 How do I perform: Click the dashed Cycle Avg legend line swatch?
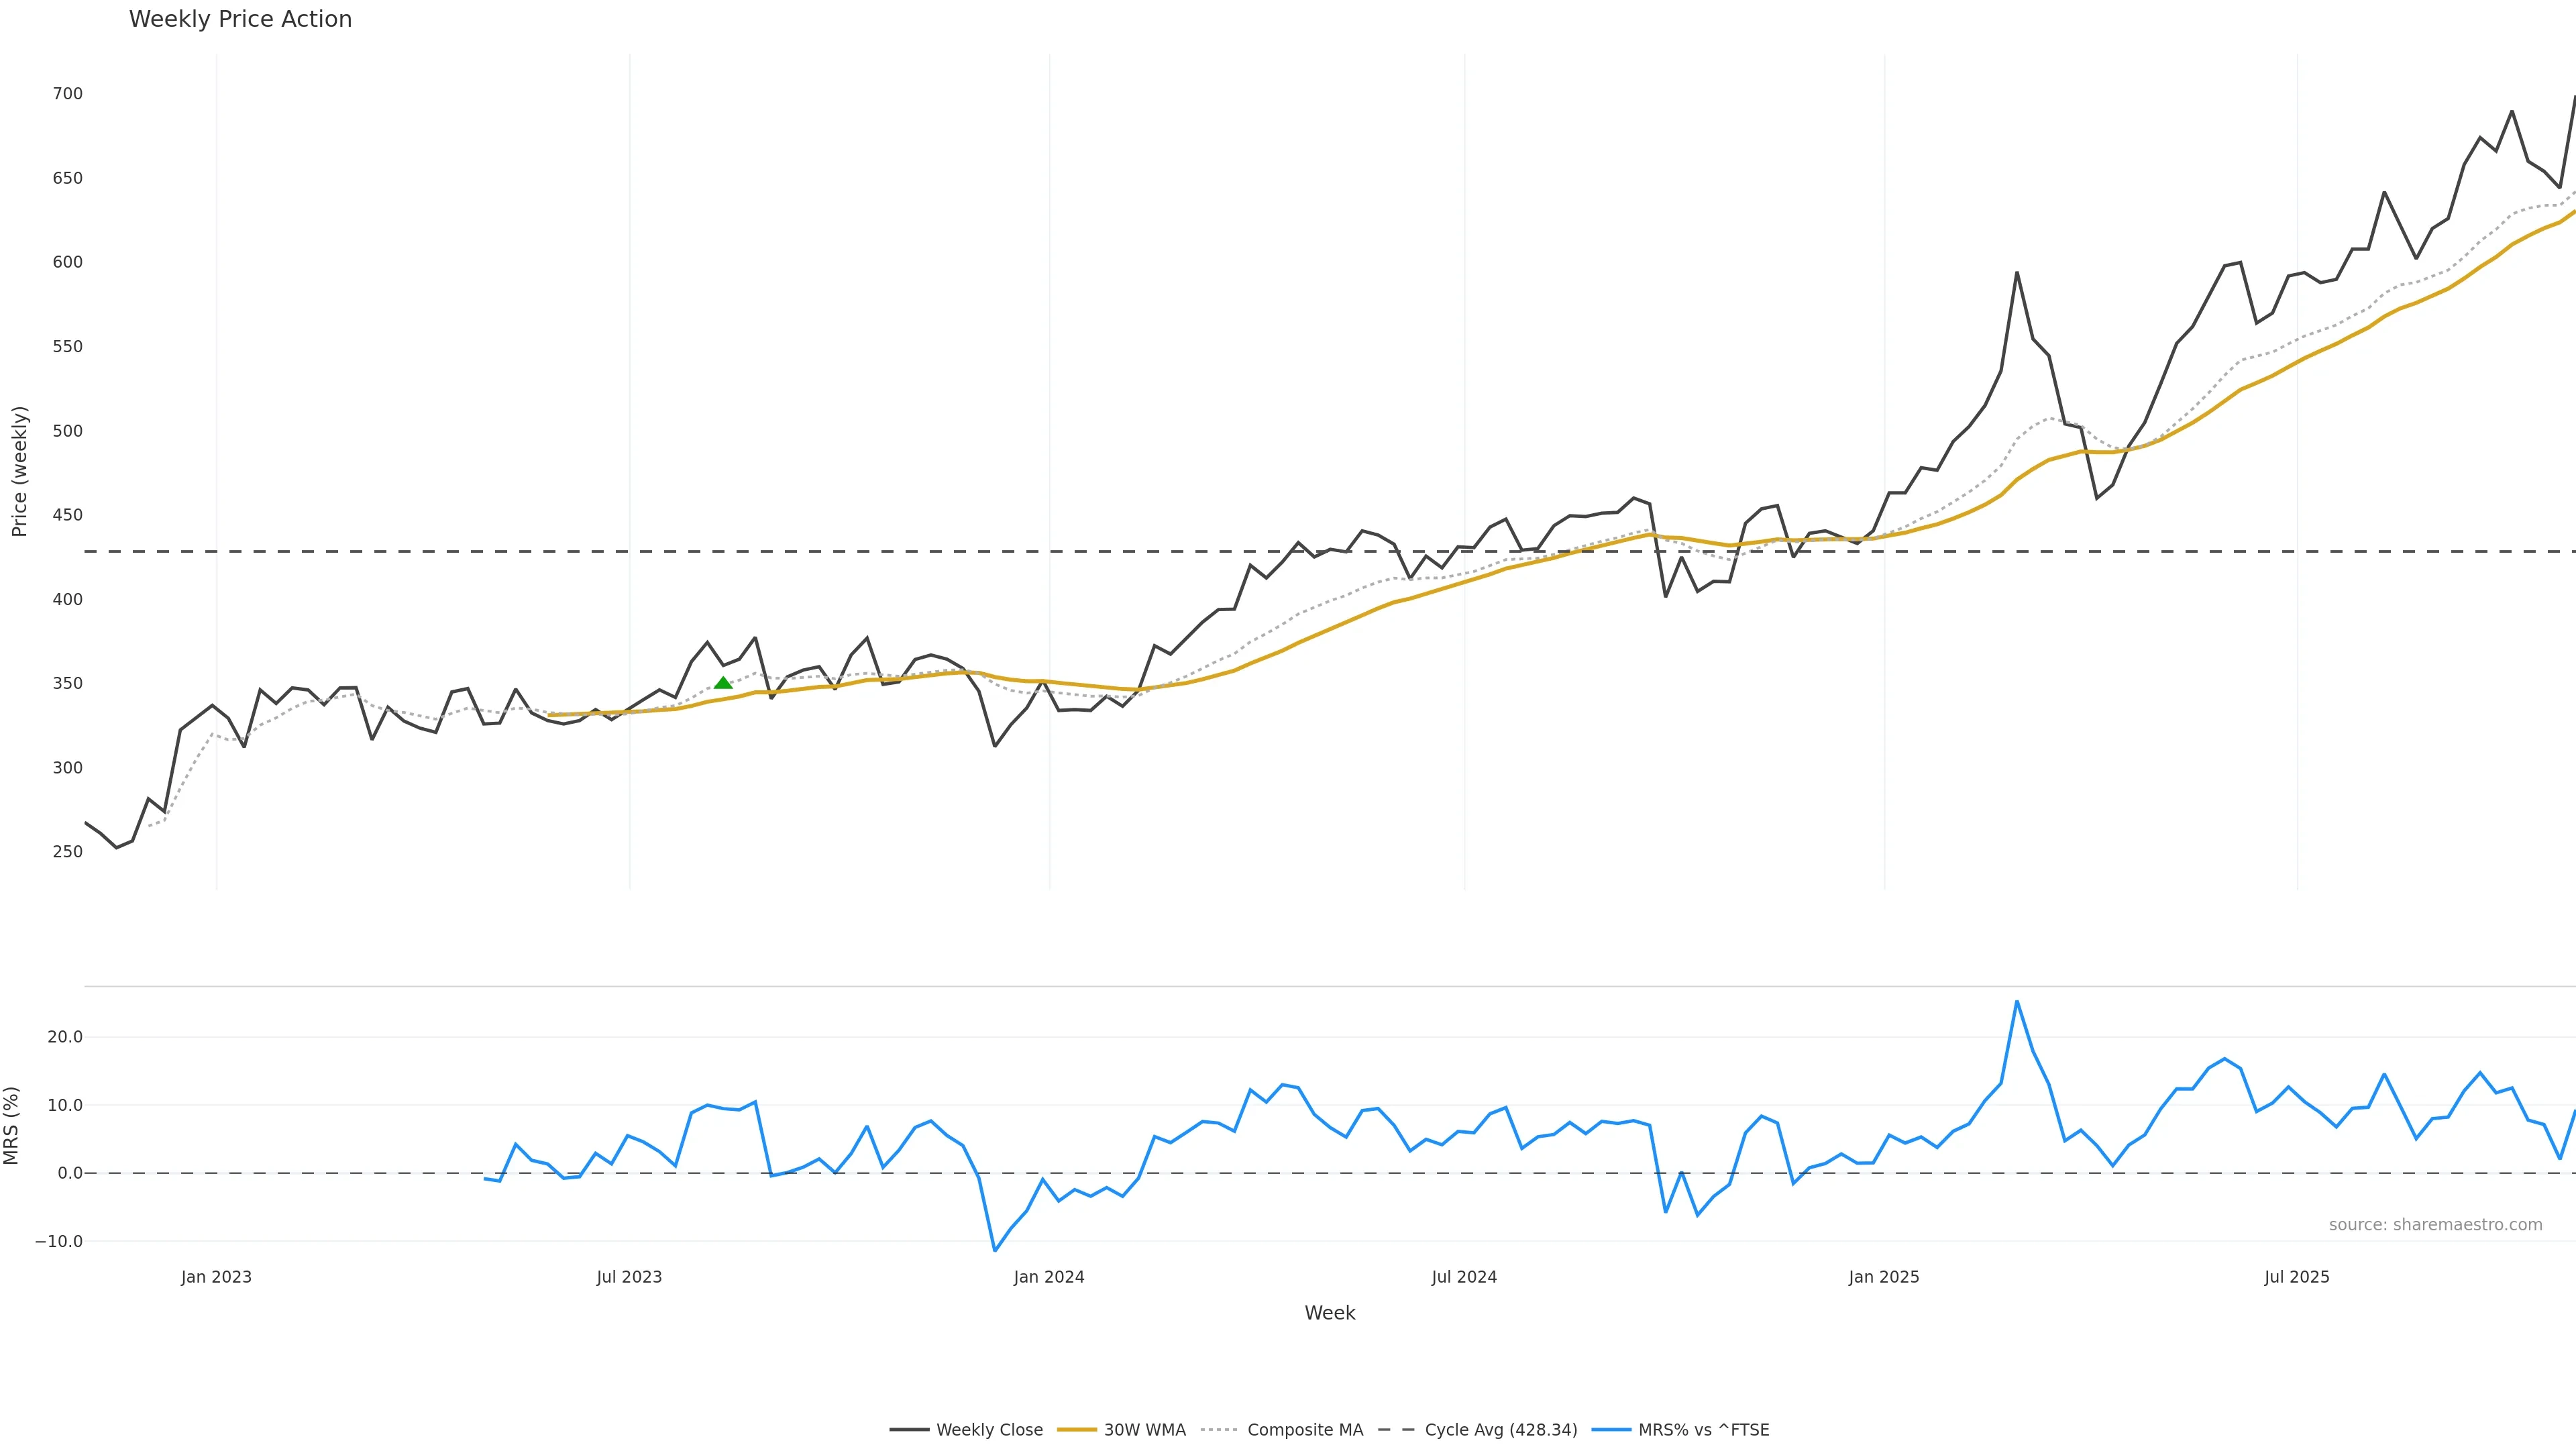pyautogui.click(x=1396, y=1430)
